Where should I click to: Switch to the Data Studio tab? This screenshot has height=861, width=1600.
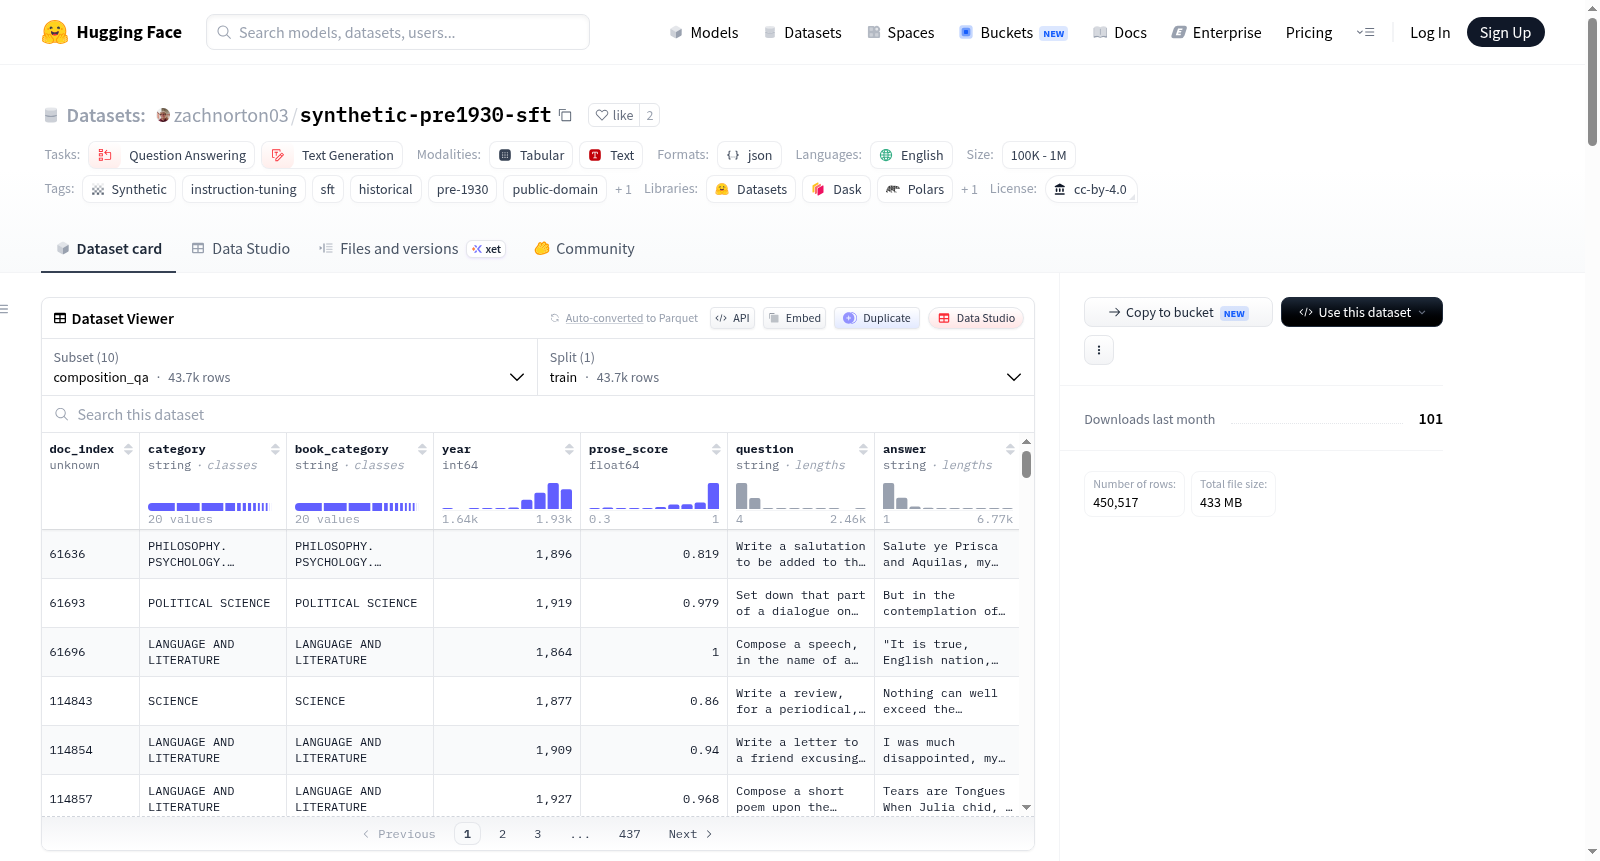pos(241,249)
